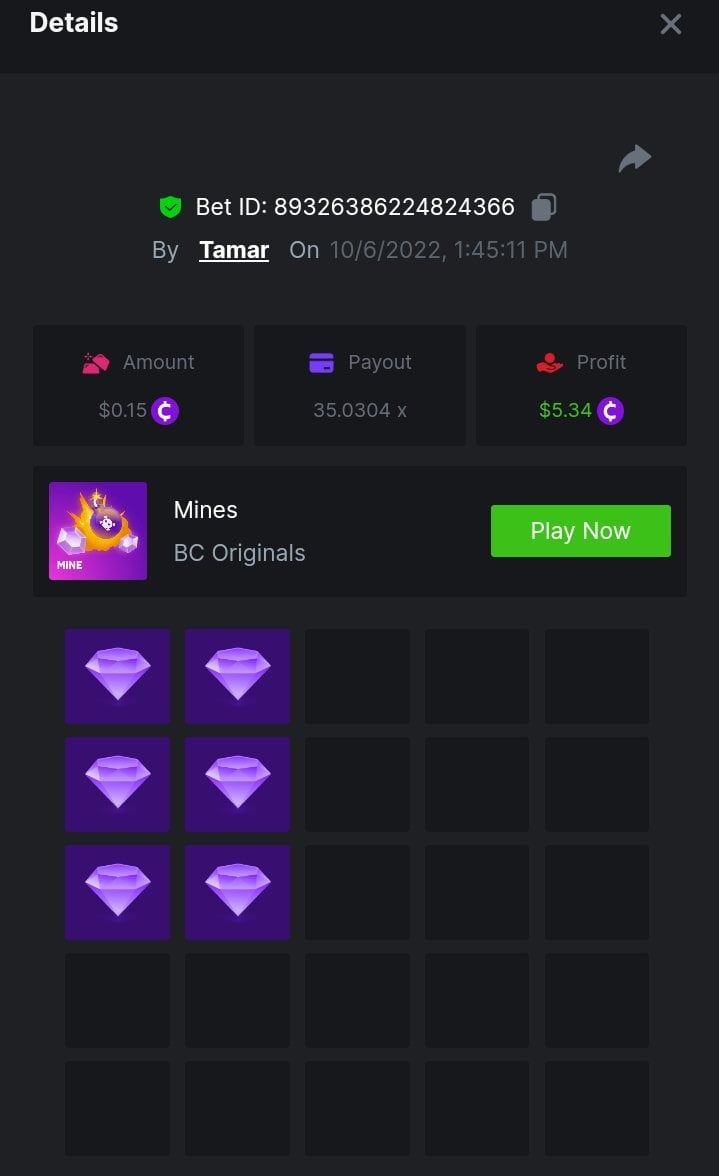Open Tamar's user profile link
Image resolution: width=719 pixels, height=1176 pixels.
(234, 250)
